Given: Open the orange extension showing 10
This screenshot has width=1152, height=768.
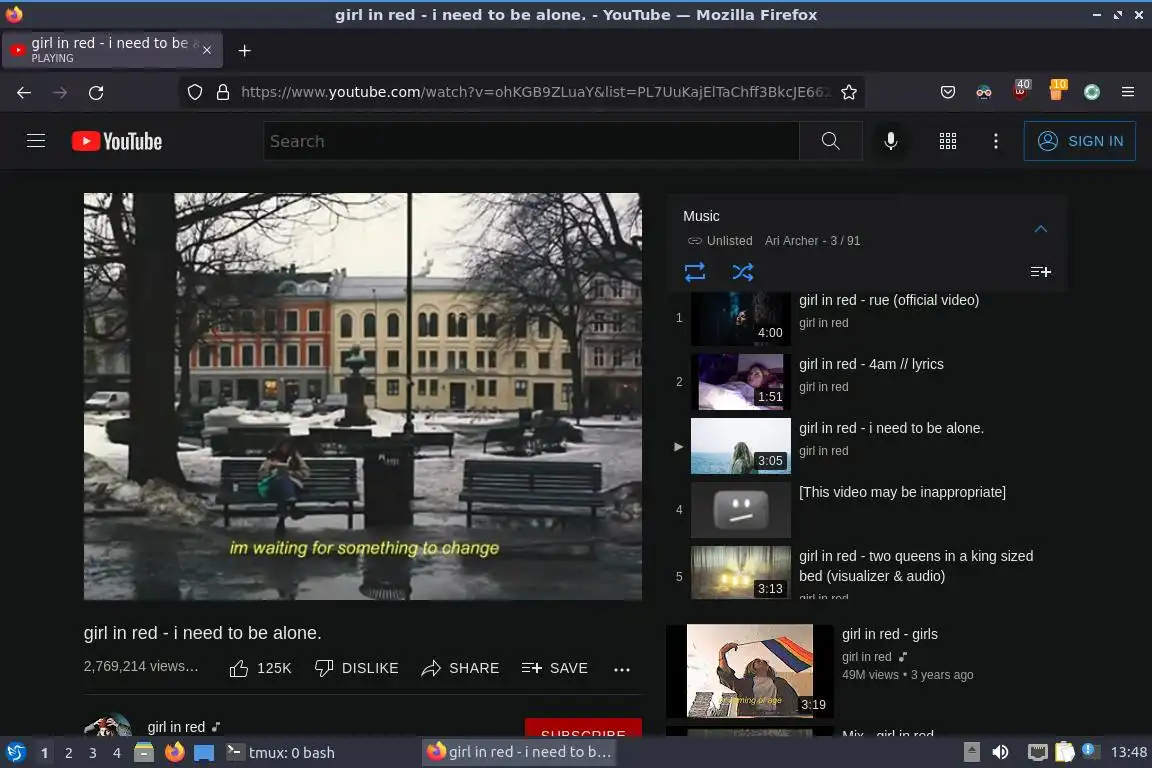Looking at the screenshot, I should pos(1056,90).
